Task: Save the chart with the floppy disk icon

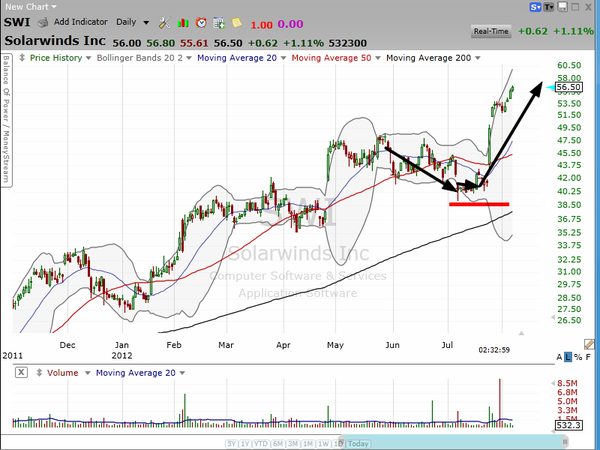Action: [562, 7]
